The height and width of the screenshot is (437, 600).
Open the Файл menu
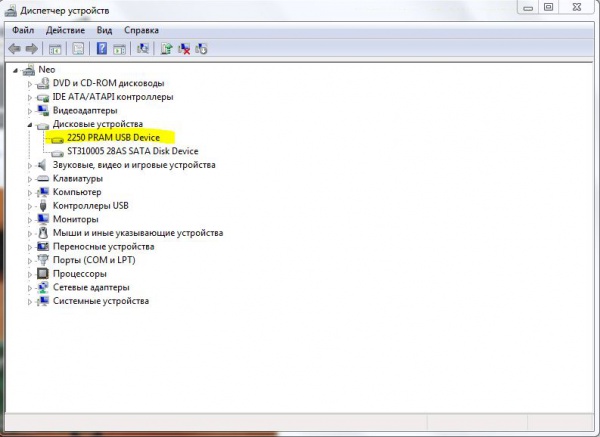[23, 30]
